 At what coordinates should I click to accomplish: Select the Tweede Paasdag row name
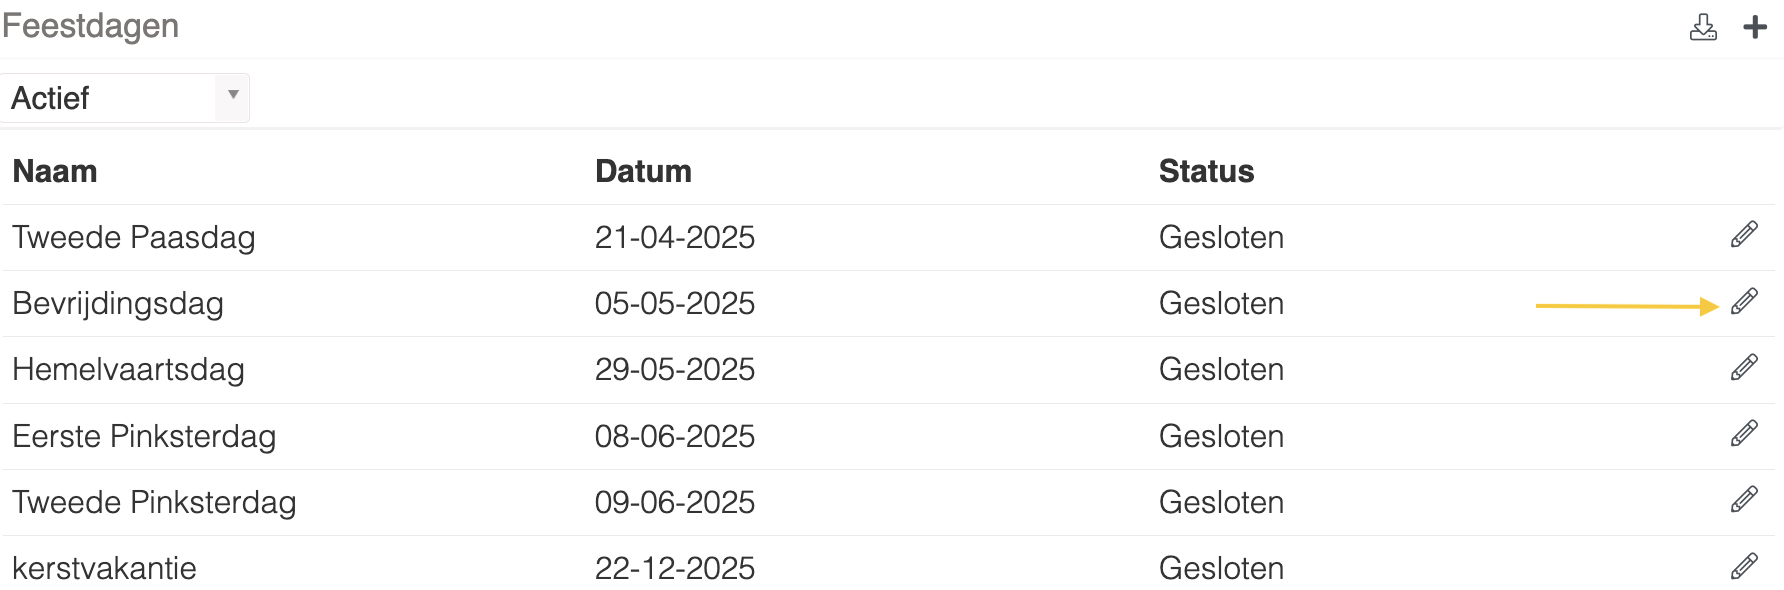tap(134, 237)
